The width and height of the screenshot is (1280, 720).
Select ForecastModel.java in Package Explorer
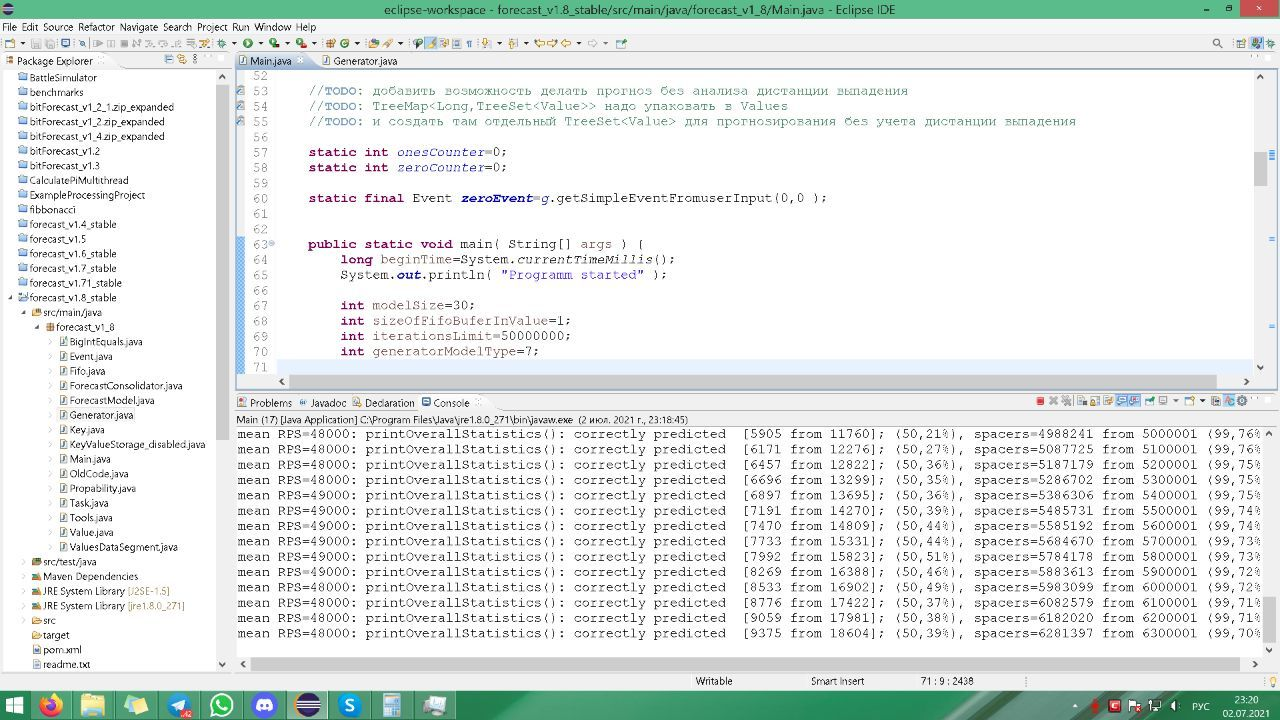(x=111, y=400)
